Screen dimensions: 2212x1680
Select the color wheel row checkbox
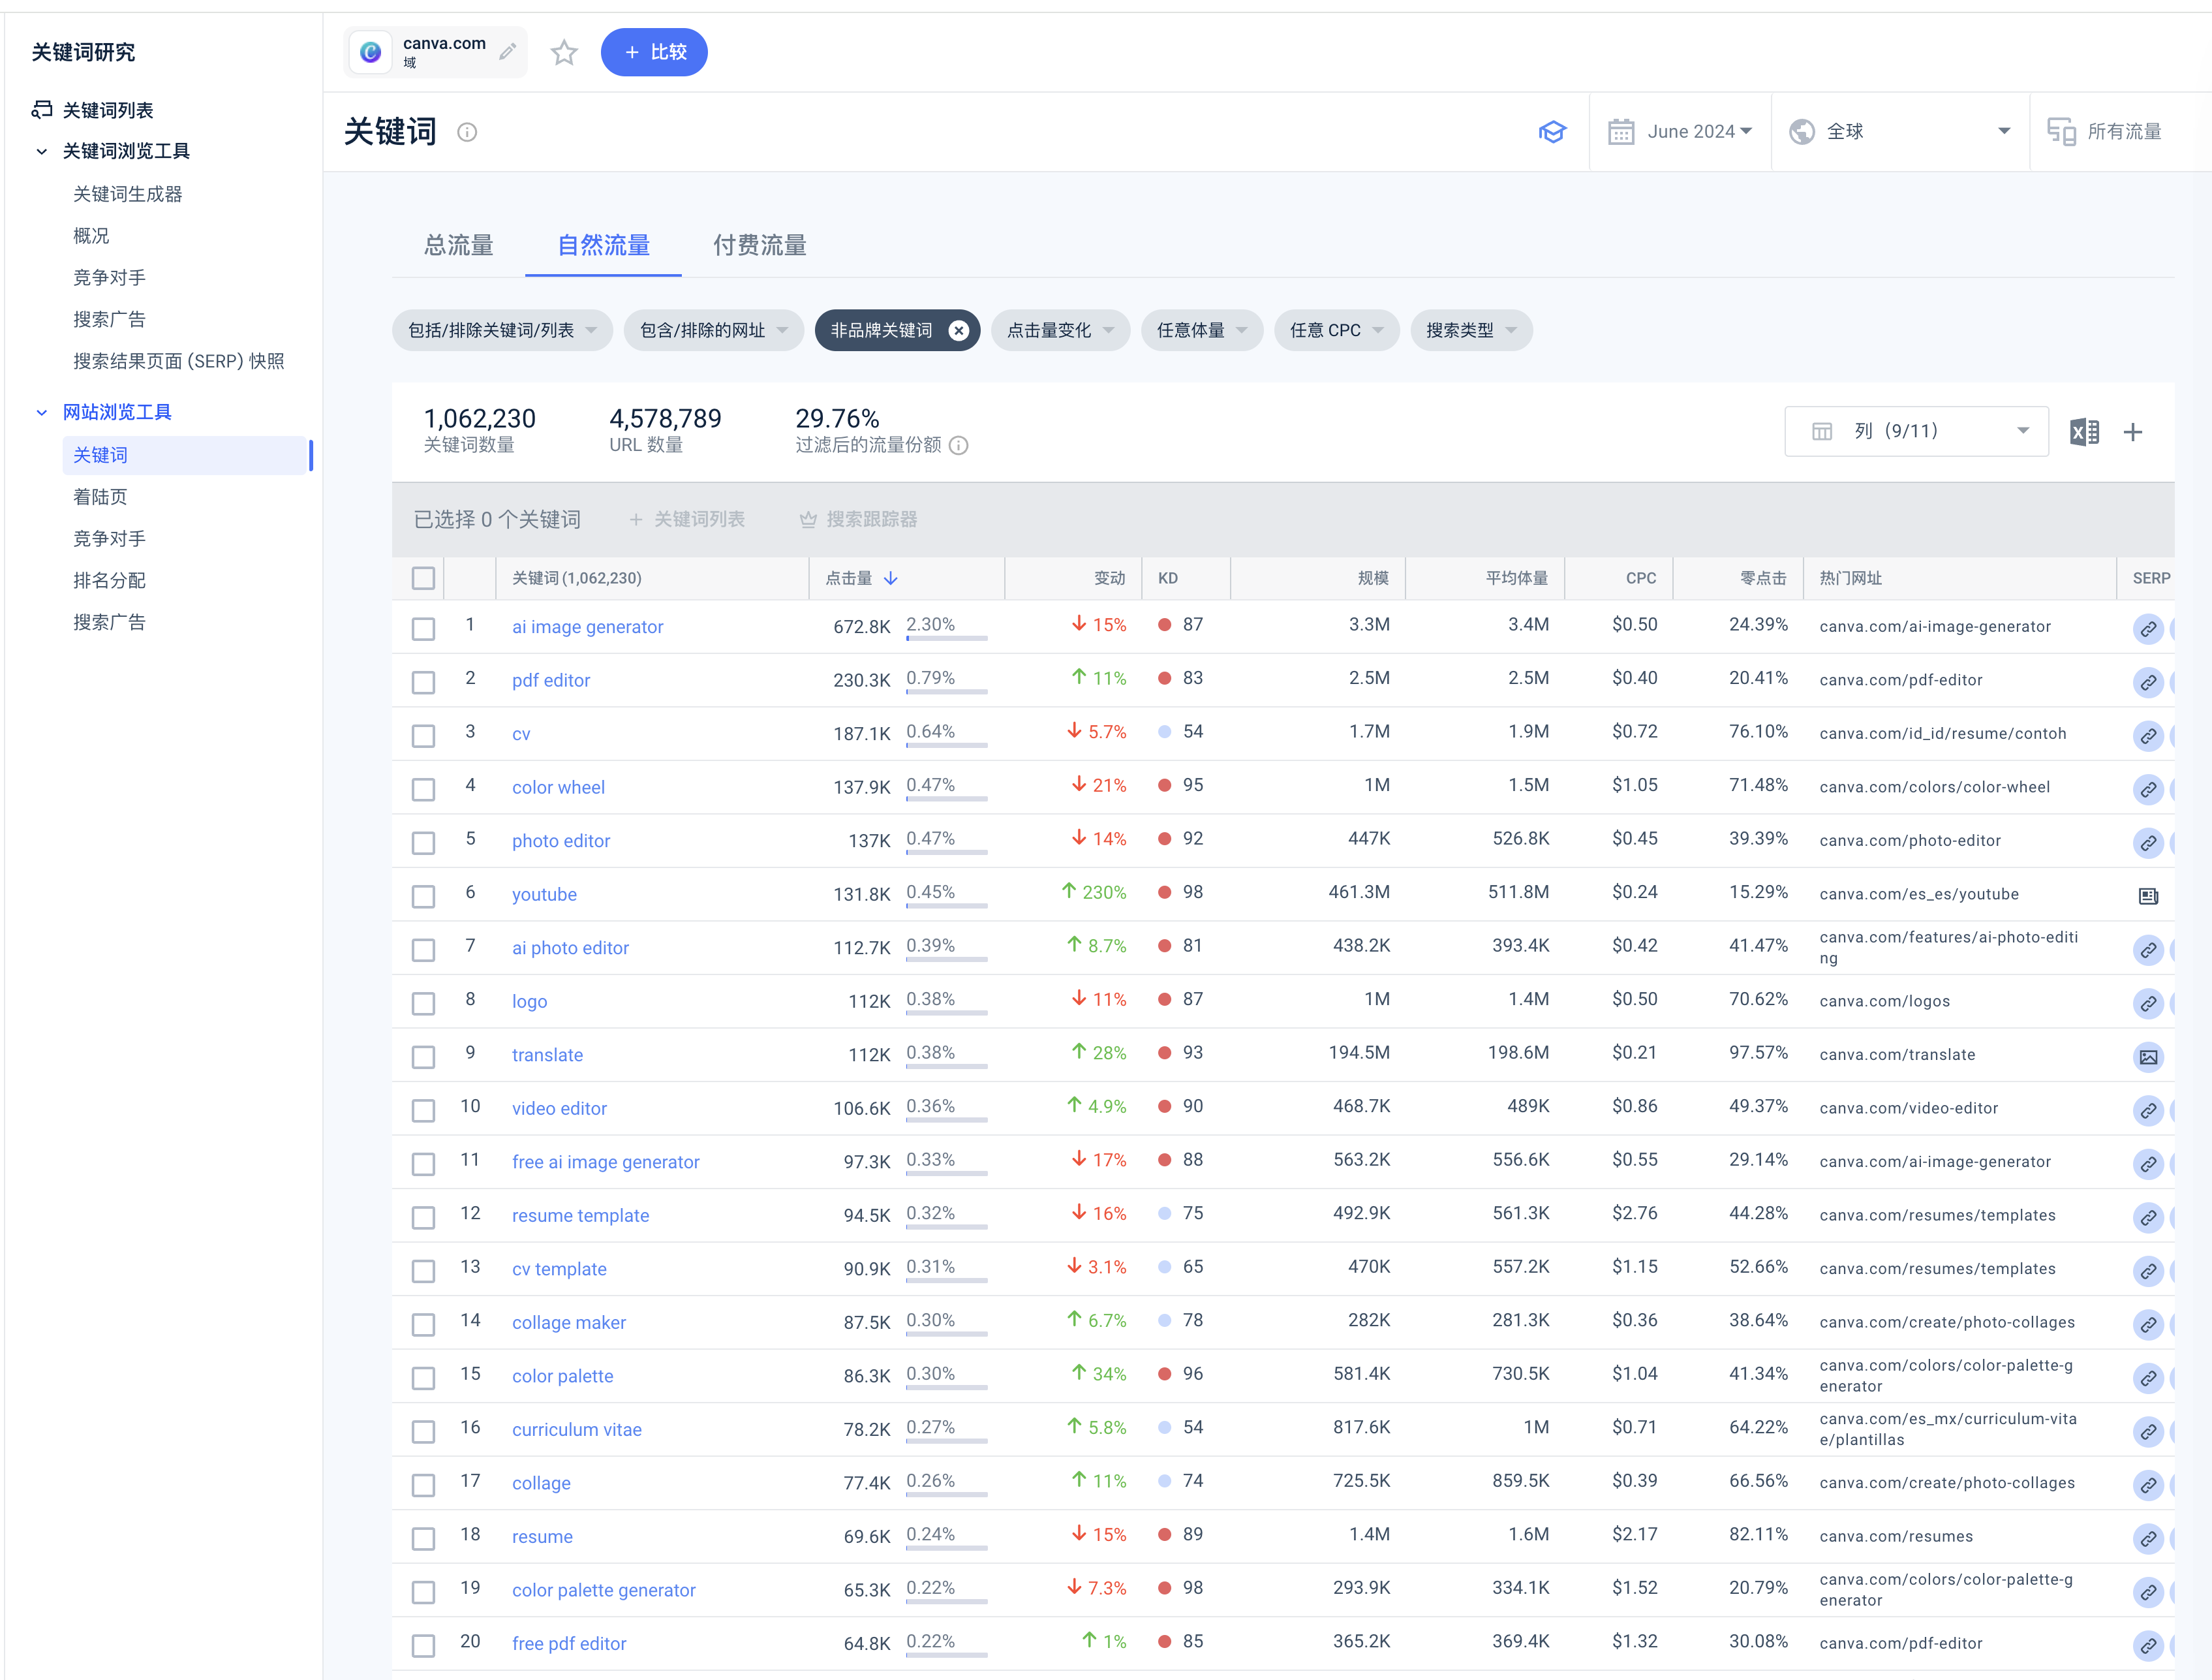pos(424,789)
